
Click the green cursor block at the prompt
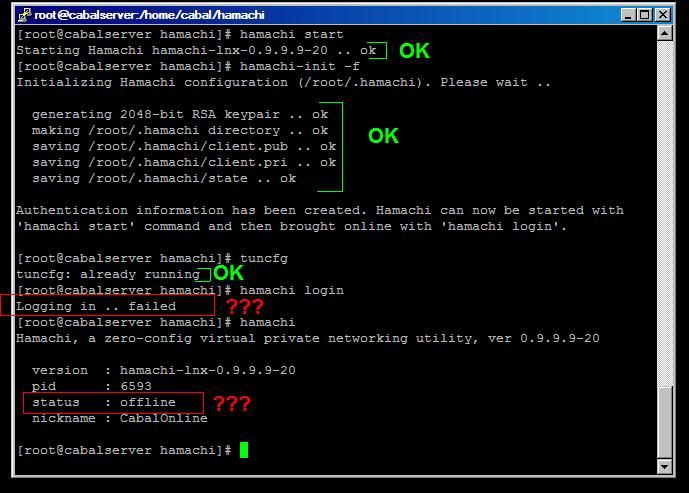(243, 450)
